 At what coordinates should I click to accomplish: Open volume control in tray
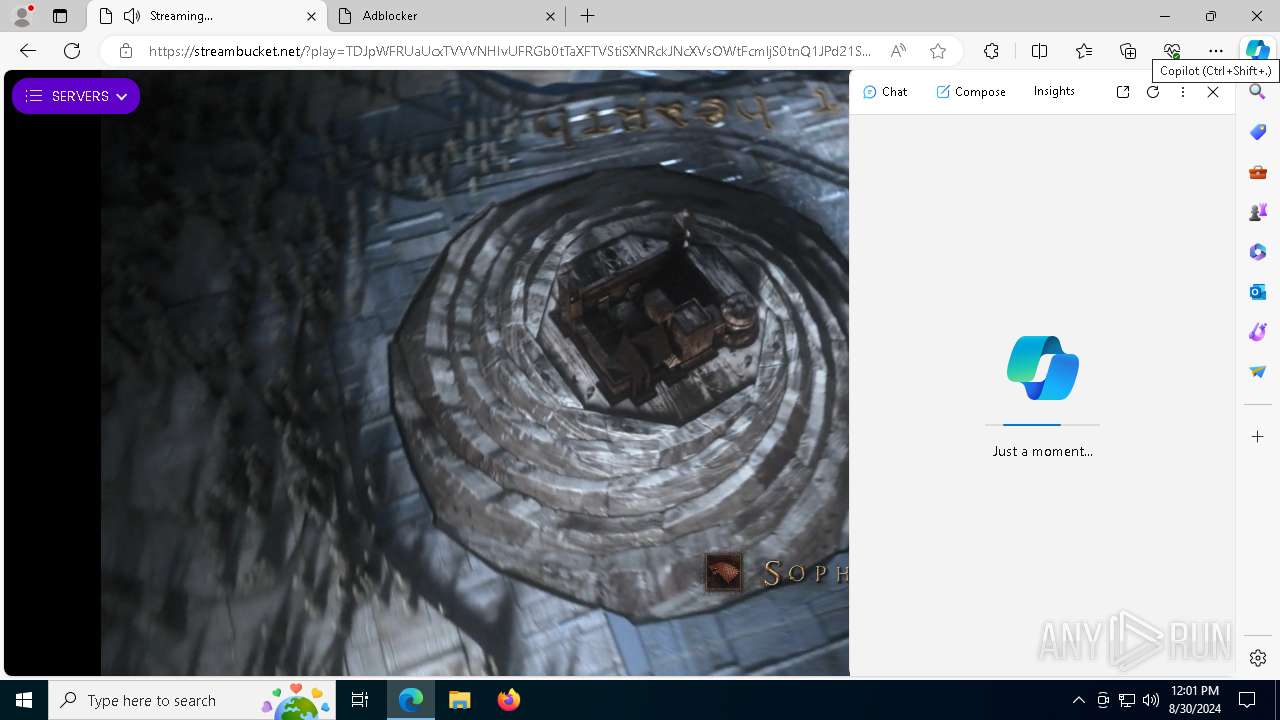[x=1150, y=700]
